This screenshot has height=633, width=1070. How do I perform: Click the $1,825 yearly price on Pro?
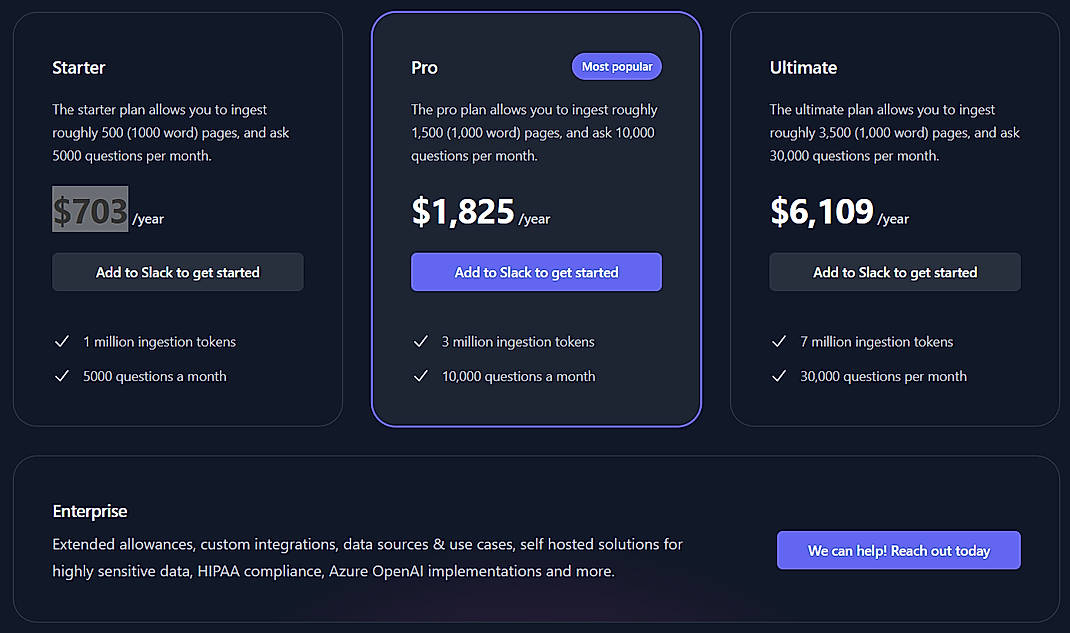click(460, 211)
